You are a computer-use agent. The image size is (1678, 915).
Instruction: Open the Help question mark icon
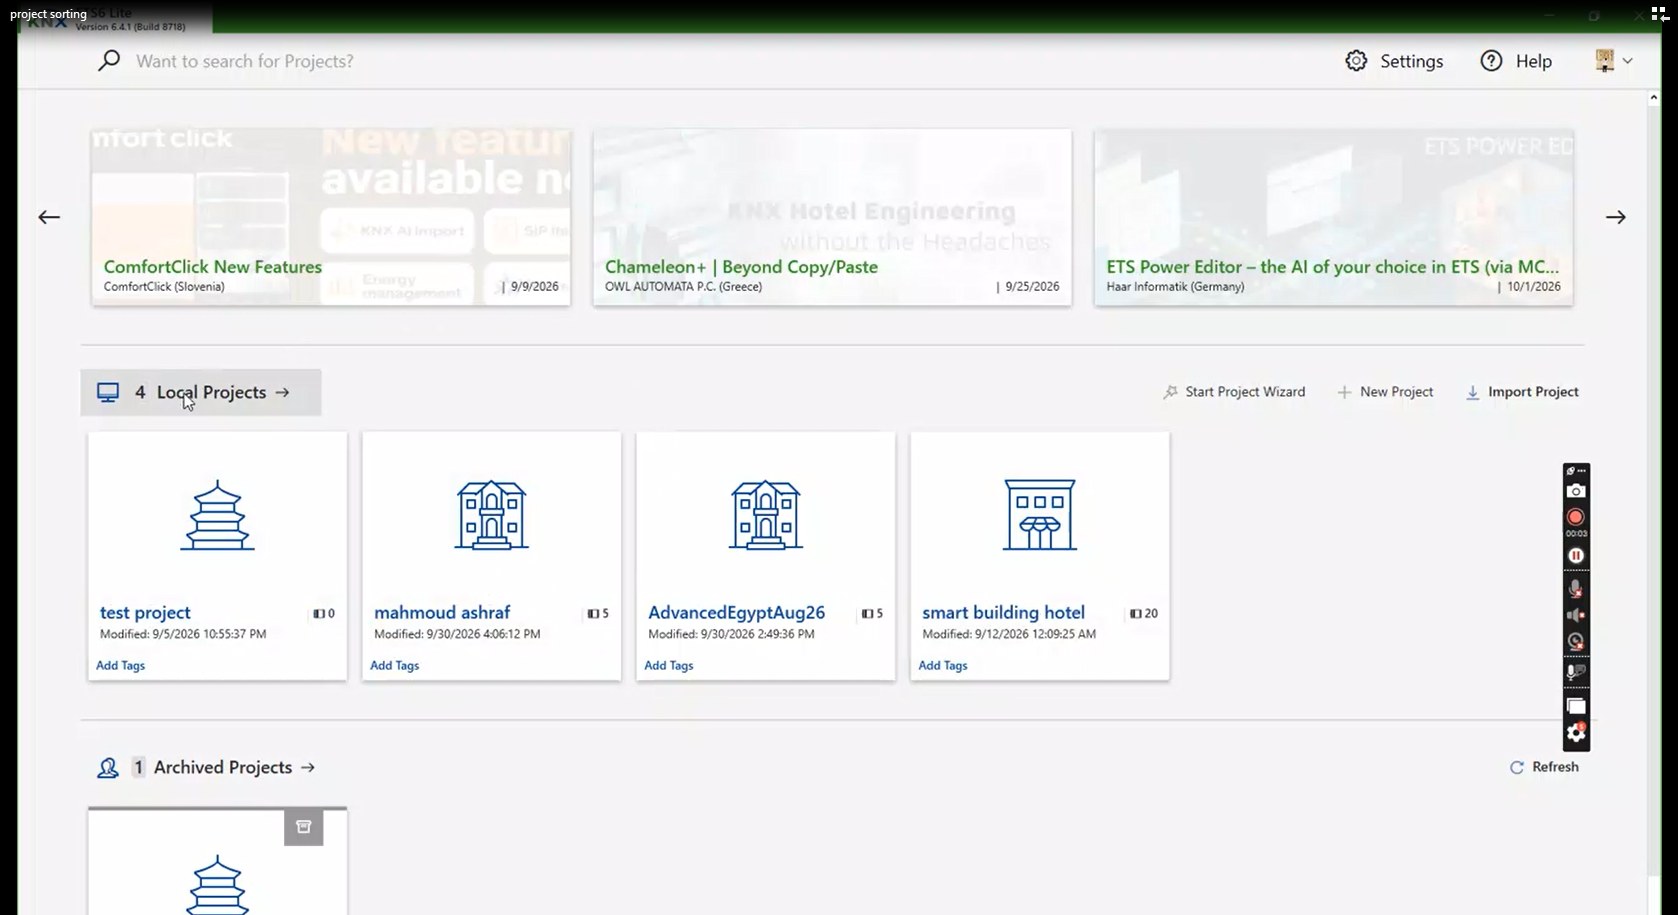coord(1491,61)
